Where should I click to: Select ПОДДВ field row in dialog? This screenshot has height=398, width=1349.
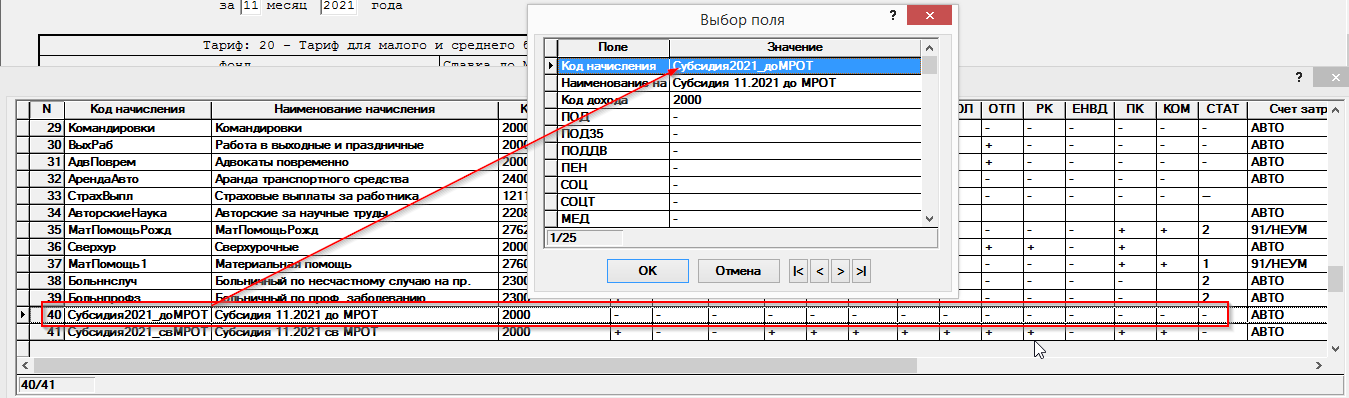(x=613, y=151)
